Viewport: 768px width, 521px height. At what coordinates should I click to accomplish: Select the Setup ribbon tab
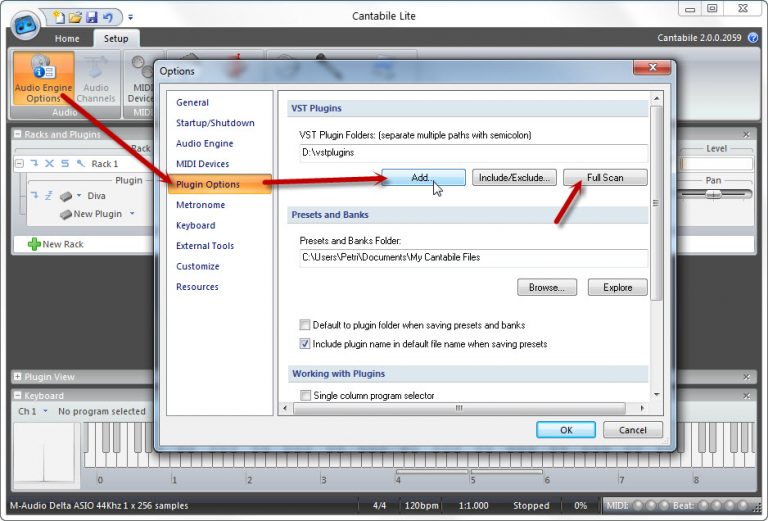point(116,39)
